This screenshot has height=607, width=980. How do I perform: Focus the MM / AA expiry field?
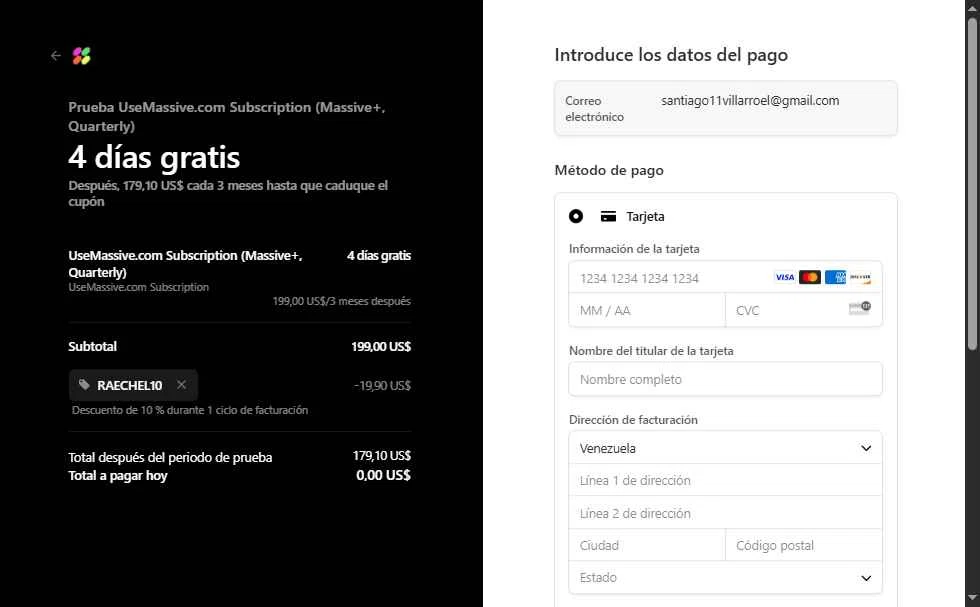(647, 311)
